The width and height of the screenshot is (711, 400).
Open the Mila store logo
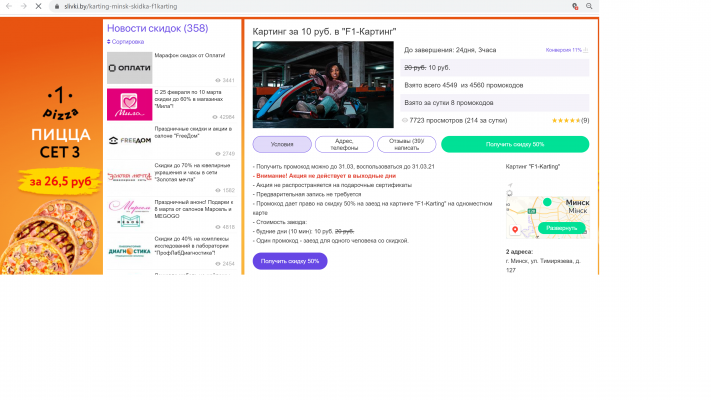coord(129,104)
